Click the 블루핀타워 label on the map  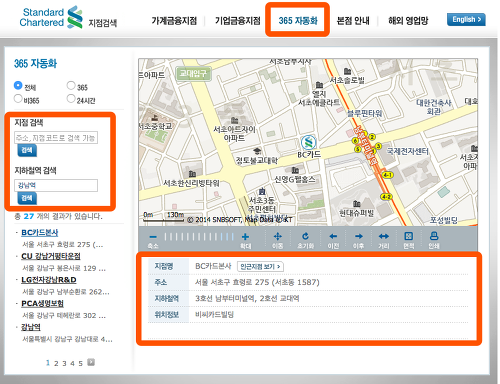point(364,113)
